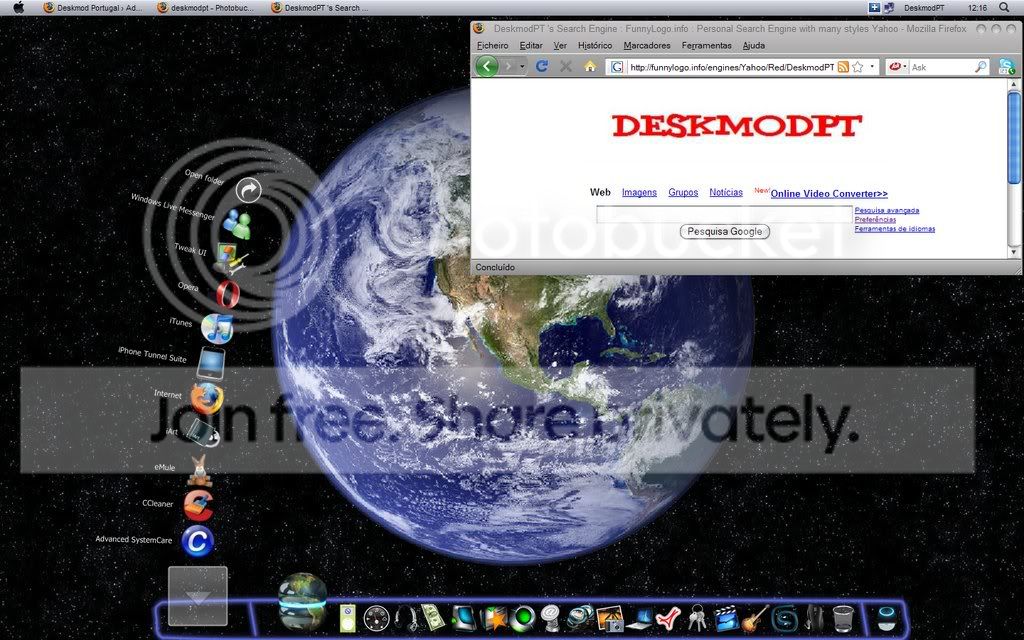Reload the page in Firefox

click(542, 67)
